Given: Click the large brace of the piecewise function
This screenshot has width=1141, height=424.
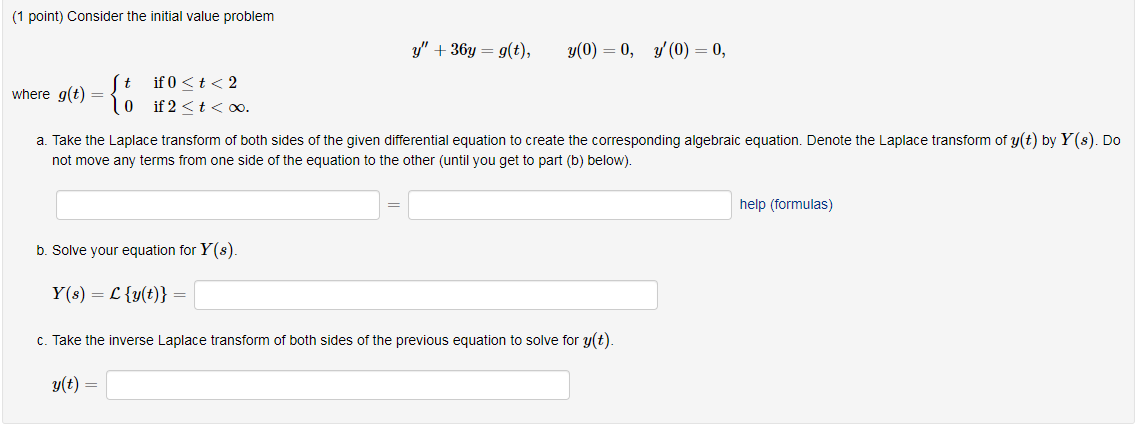Looking at the screenshot, I should pos(118,94).
